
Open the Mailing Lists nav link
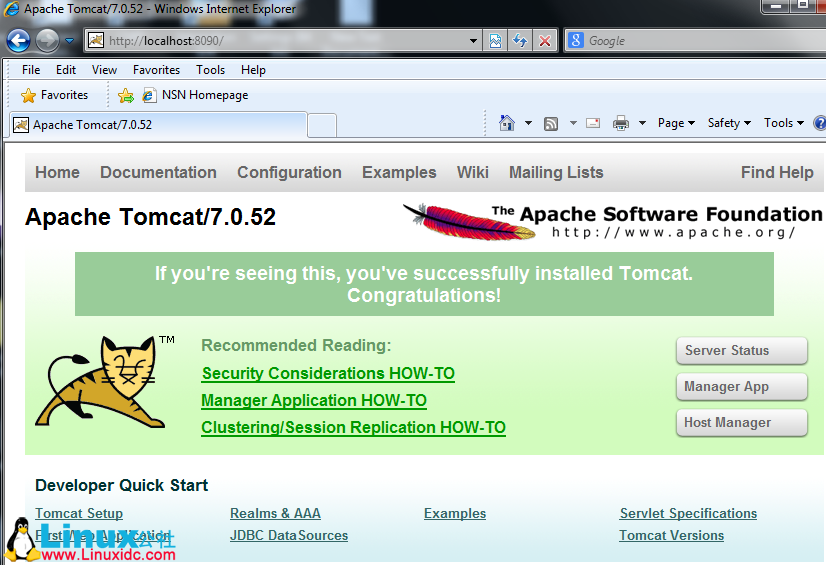click(556, 172)
